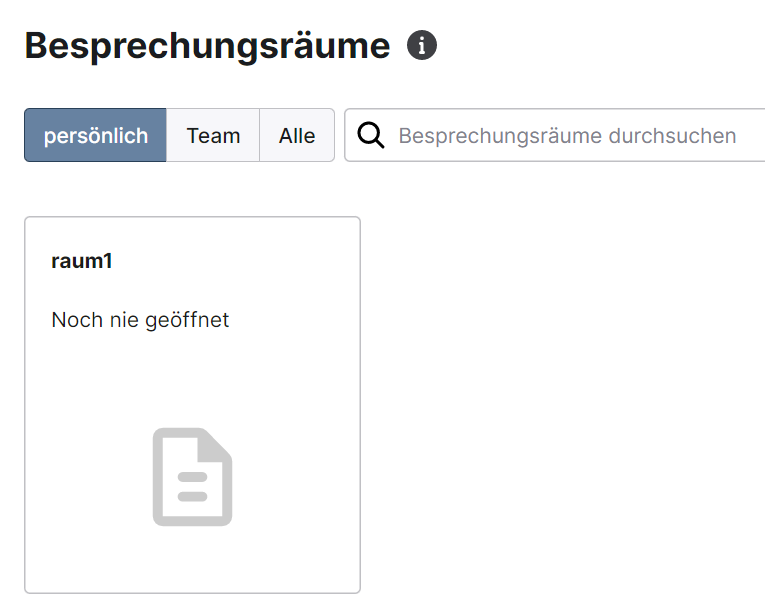Viewport: 765px width, 605px height.
Task: Open help info for meeting rooms
Action: click(x=422, y=45)
